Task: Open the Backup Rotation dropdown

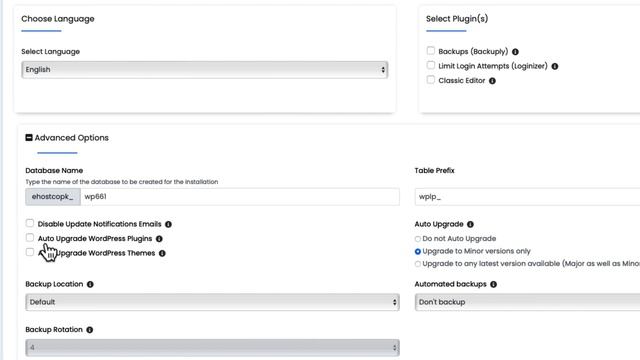Action: click(x=212, y=348)
